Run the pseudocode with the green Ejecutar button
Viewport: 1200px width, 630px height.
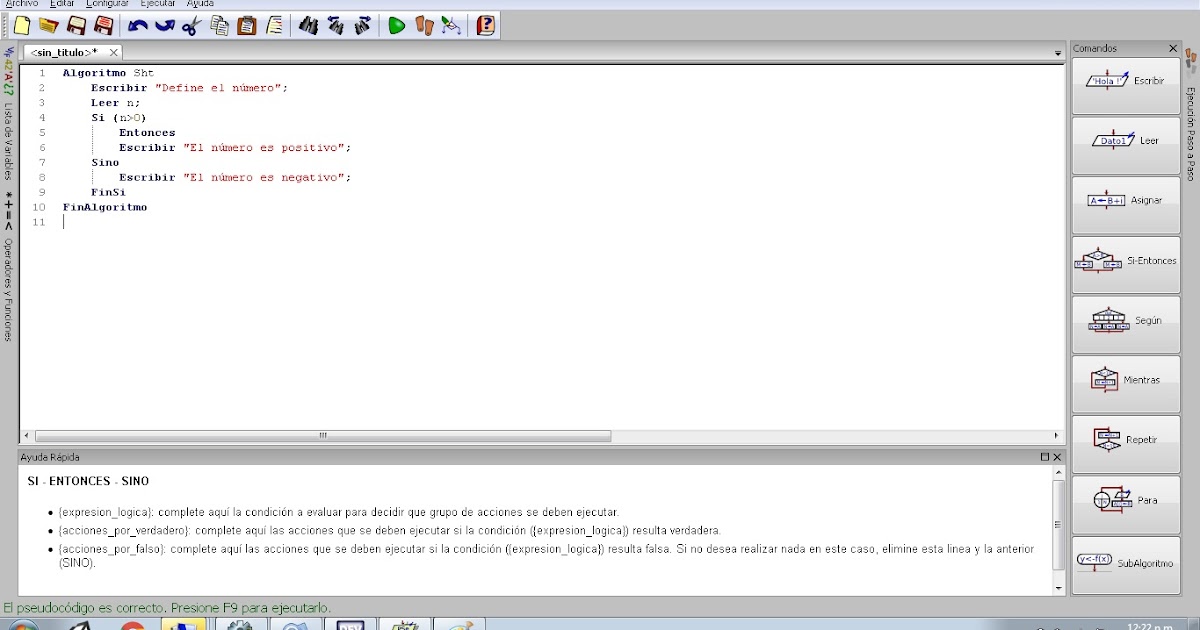click(397, 25)
